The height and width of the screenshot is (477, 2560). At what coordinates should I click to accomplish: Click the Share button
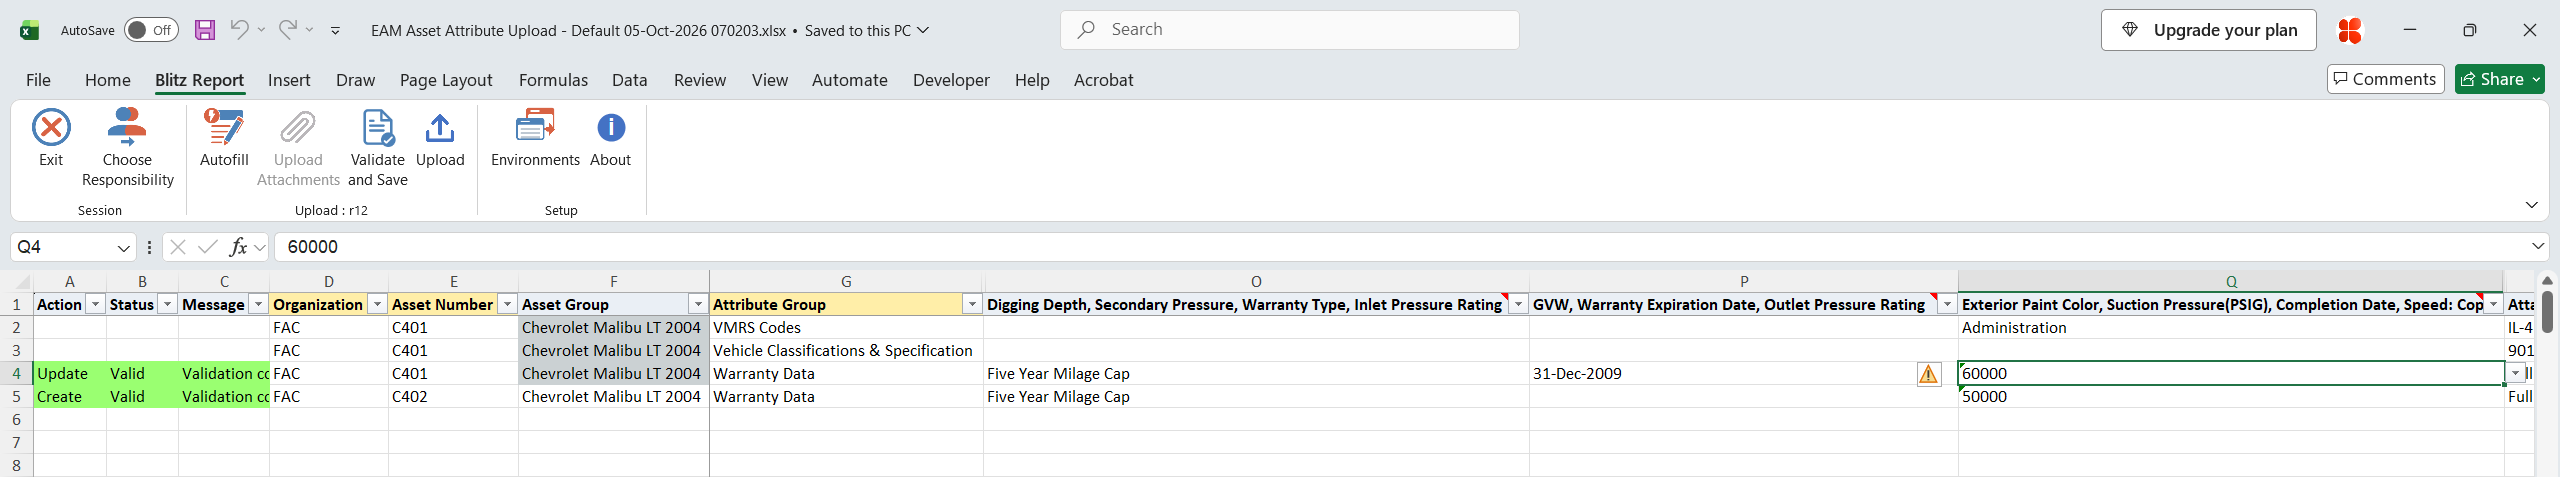pyautogui.click(x=2500, y=79)
